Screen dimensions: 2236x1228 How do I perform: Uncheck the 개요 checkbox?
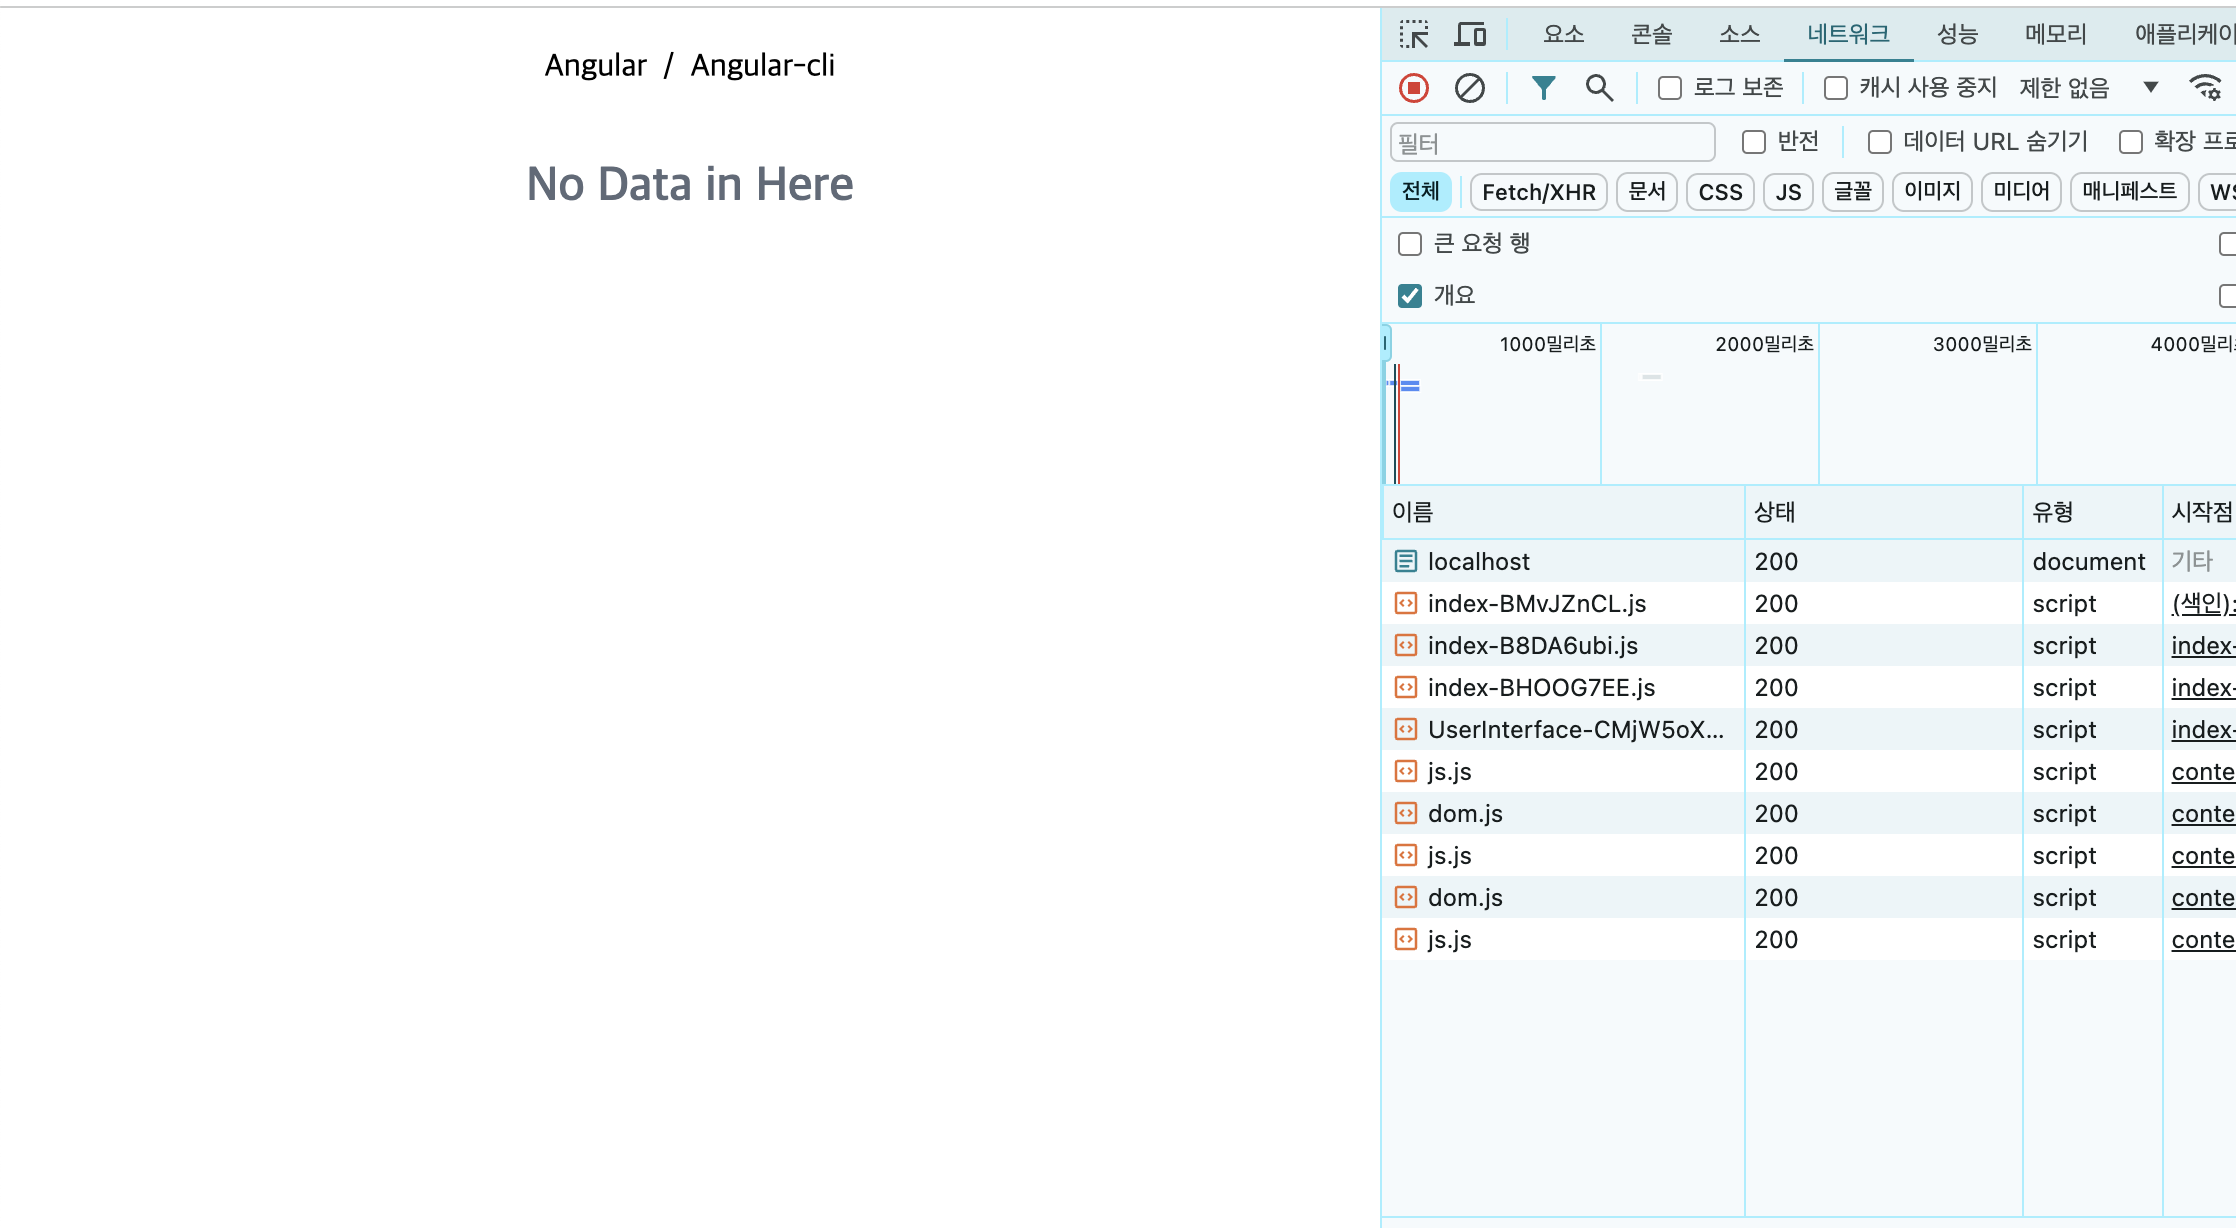tap(1410, 296)
